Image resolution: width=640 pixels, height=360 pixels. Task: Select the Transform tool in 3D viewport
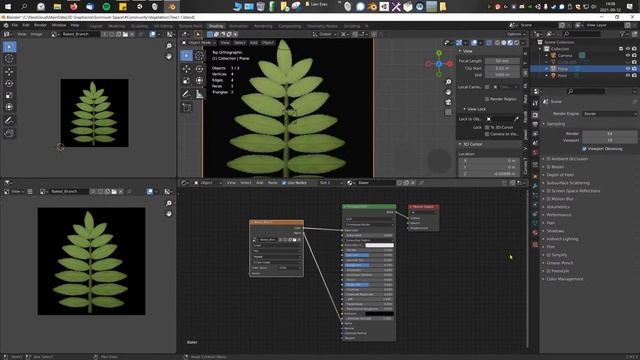[199, 81]
